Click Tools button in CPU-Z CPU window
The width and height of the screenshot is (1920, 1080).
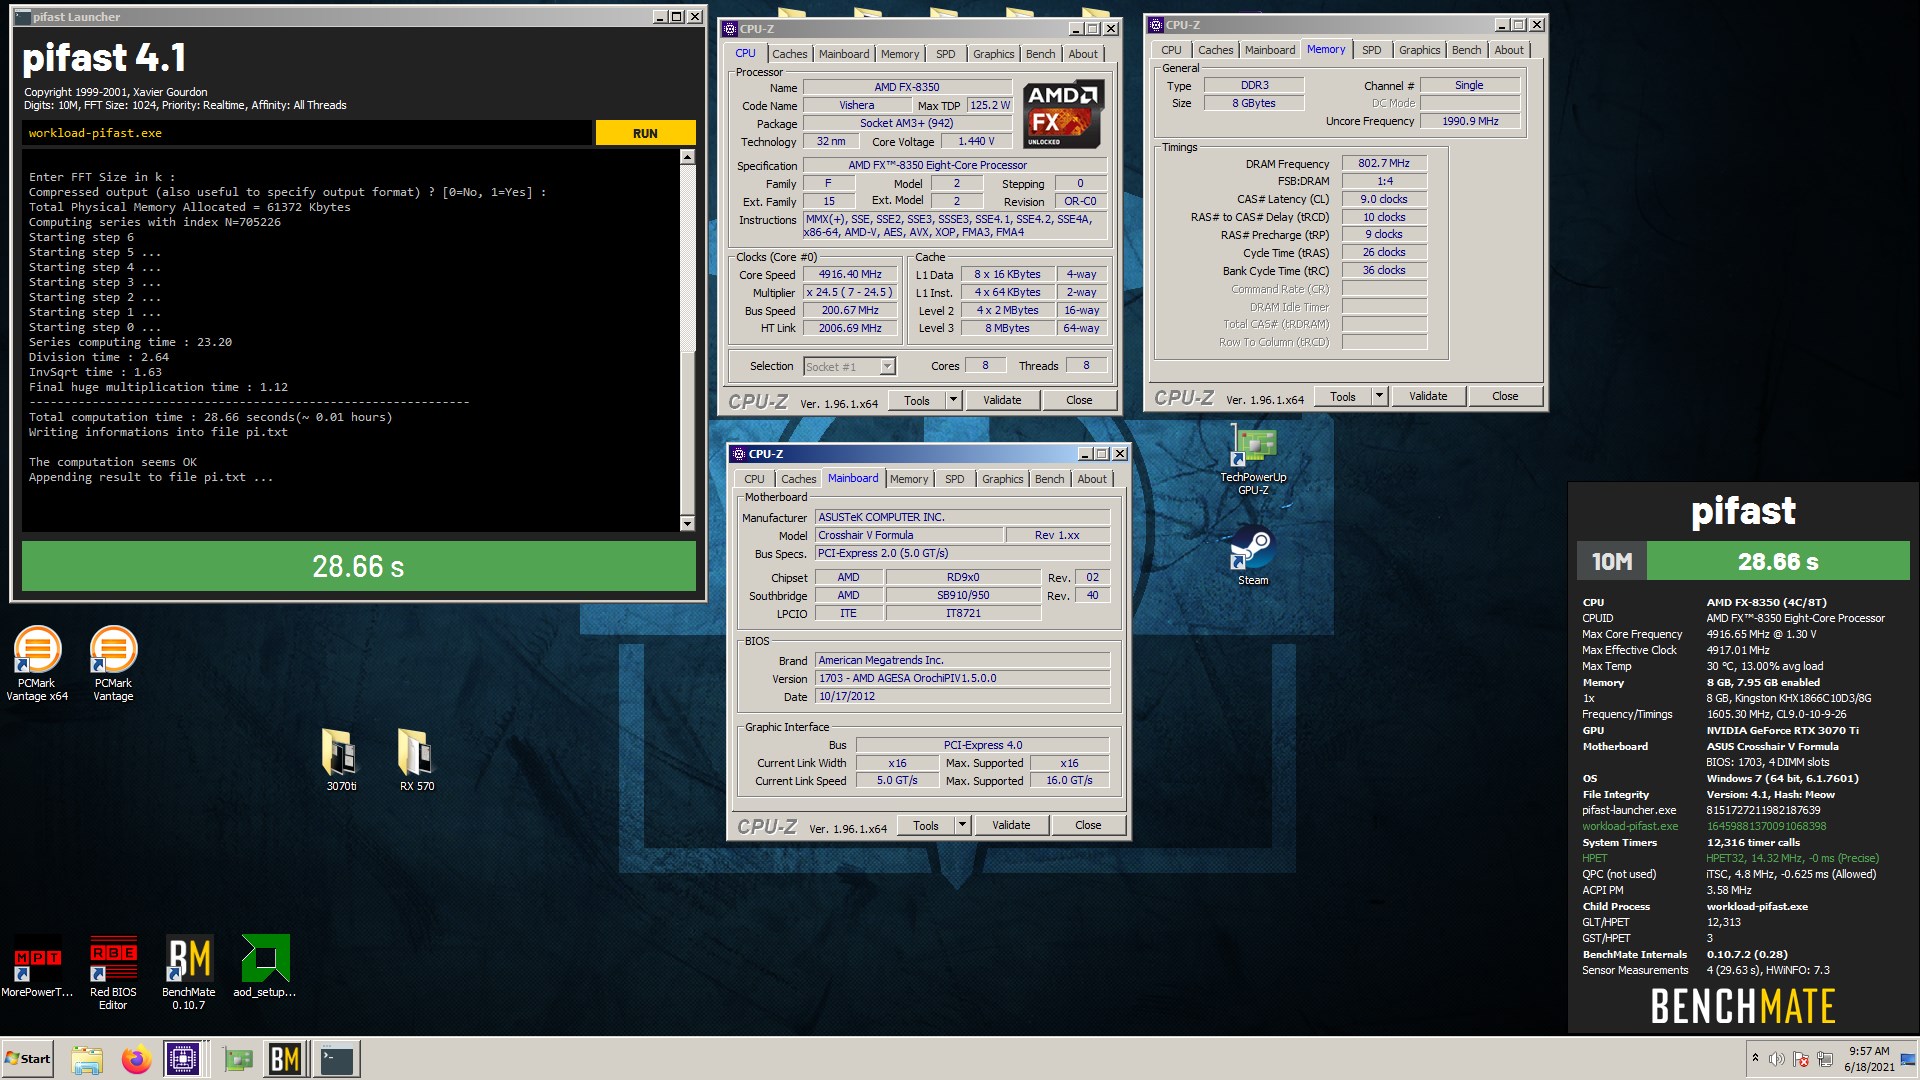click(917, 400)
